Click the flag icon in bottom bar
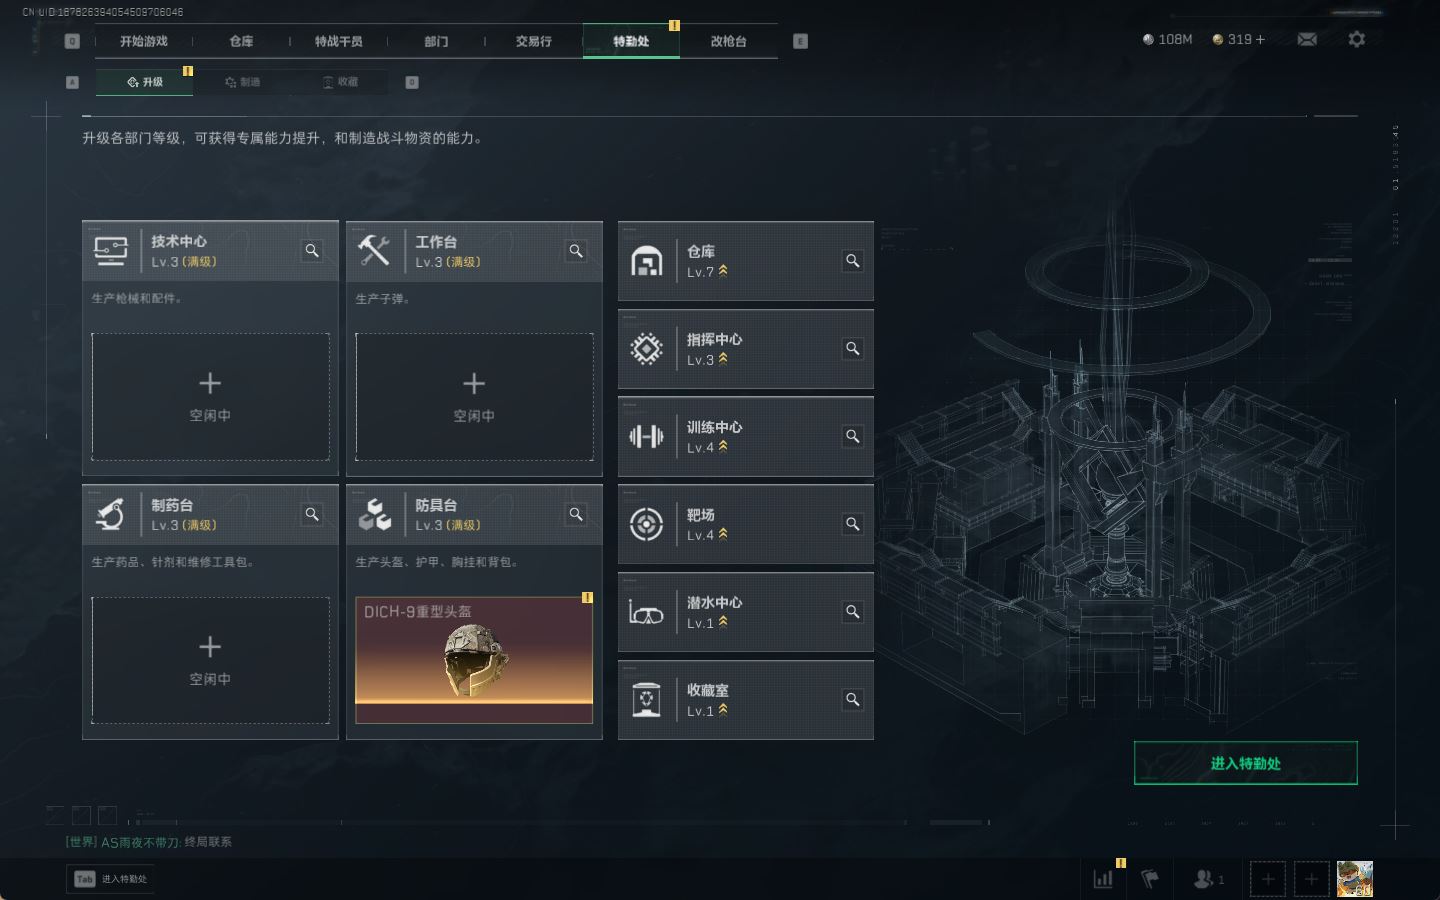 [1150, 879]
